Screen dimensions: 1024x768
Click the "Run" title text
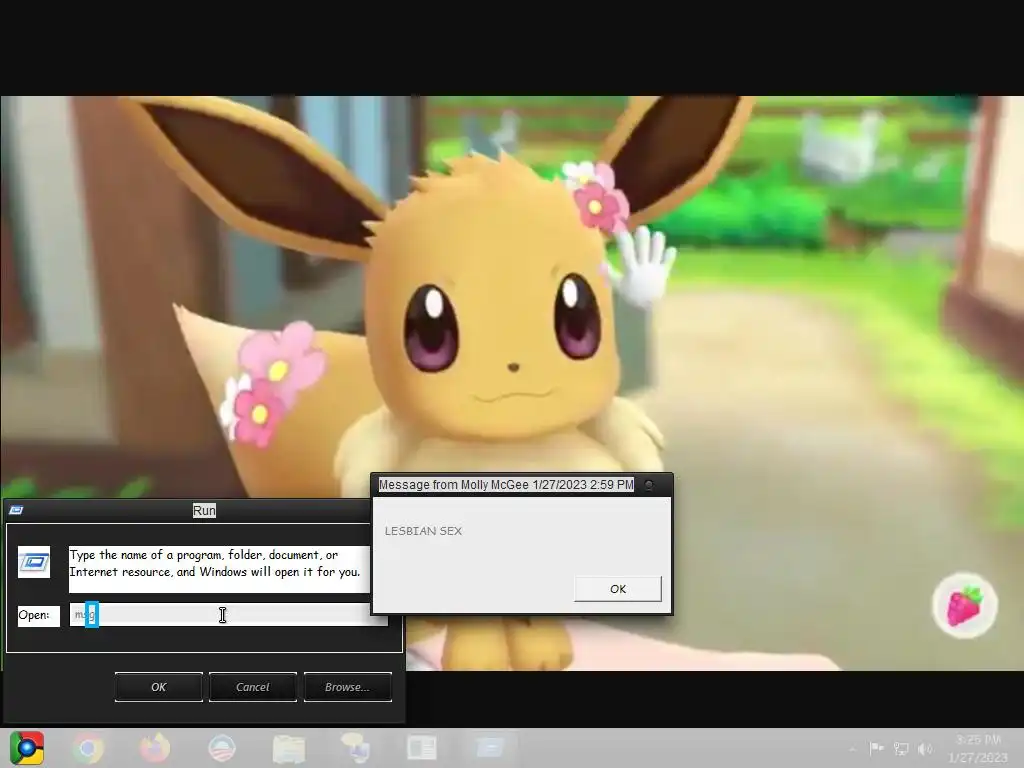204,511
